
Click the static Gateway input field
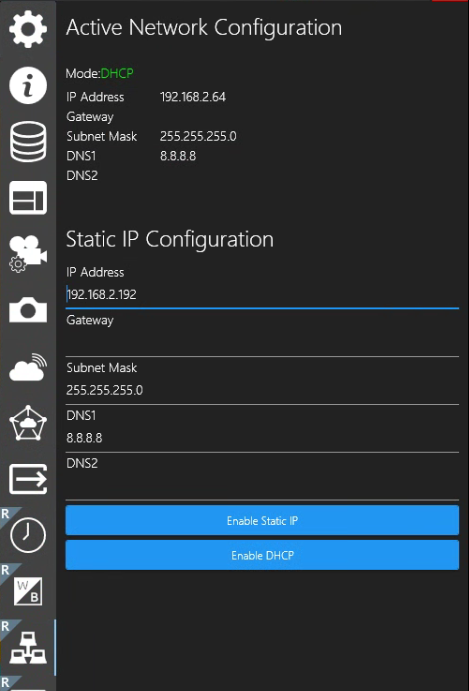(262, 343)
